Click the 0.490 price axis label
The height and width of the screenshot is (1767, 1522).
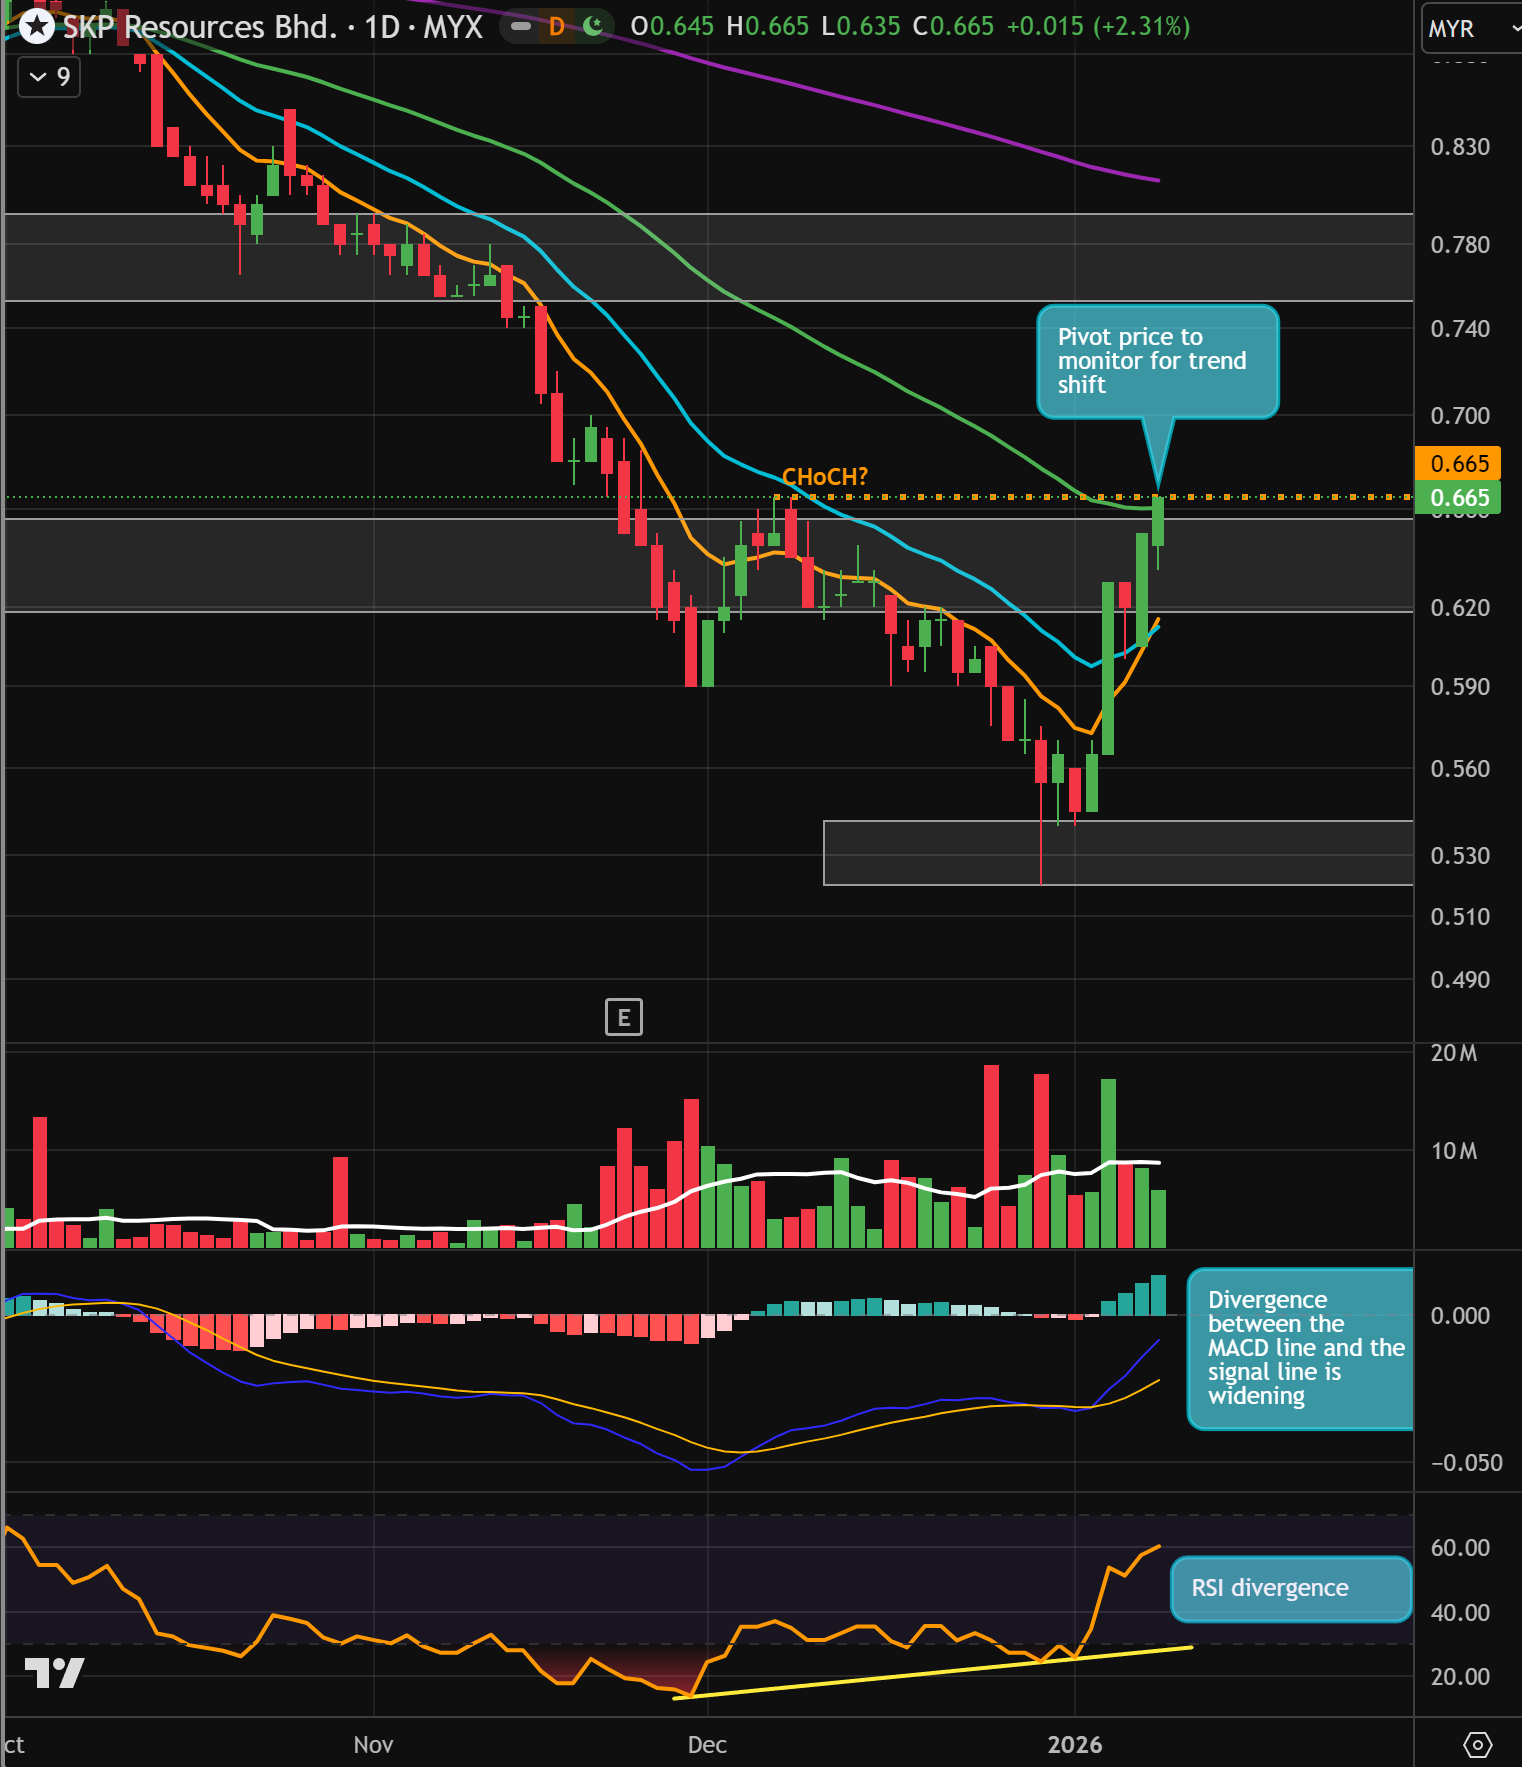click(x=1460, y=980)
